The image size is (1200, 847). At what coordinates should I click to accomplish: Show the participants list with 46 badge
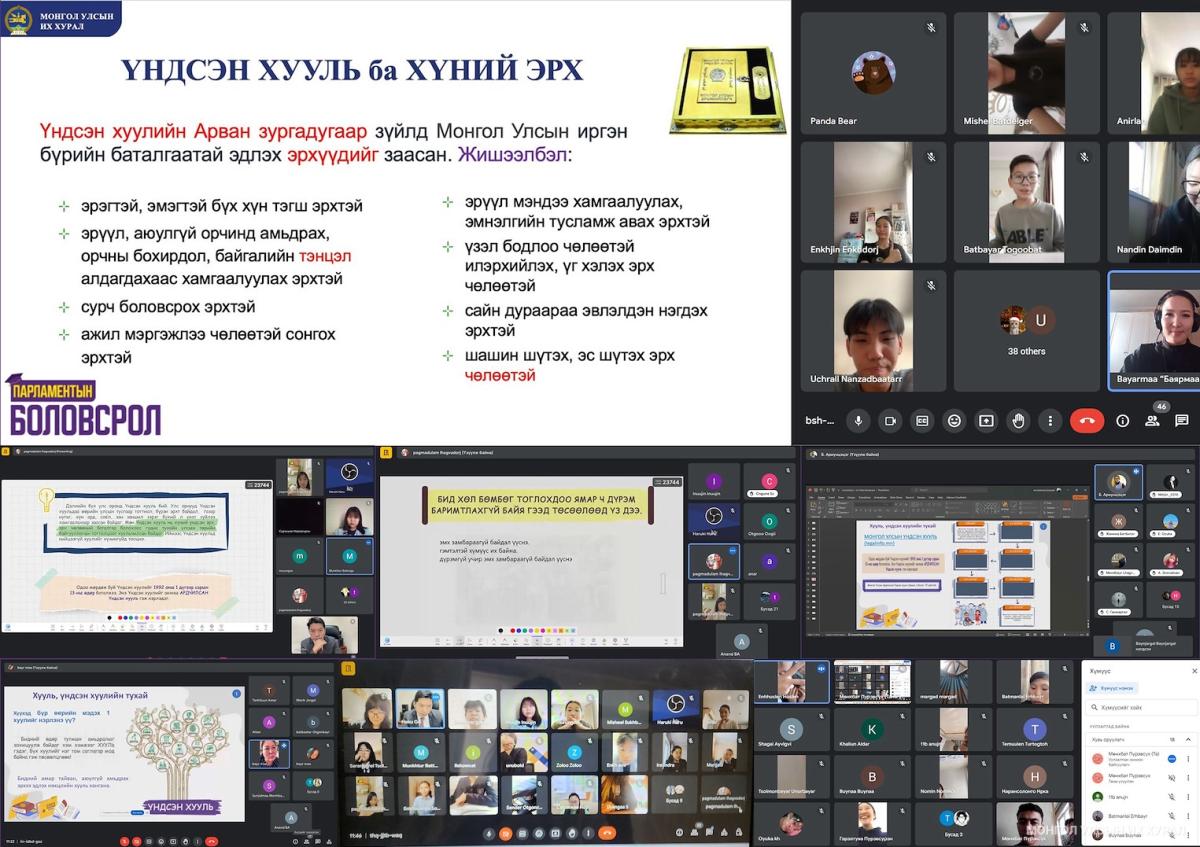point(1153,421)
